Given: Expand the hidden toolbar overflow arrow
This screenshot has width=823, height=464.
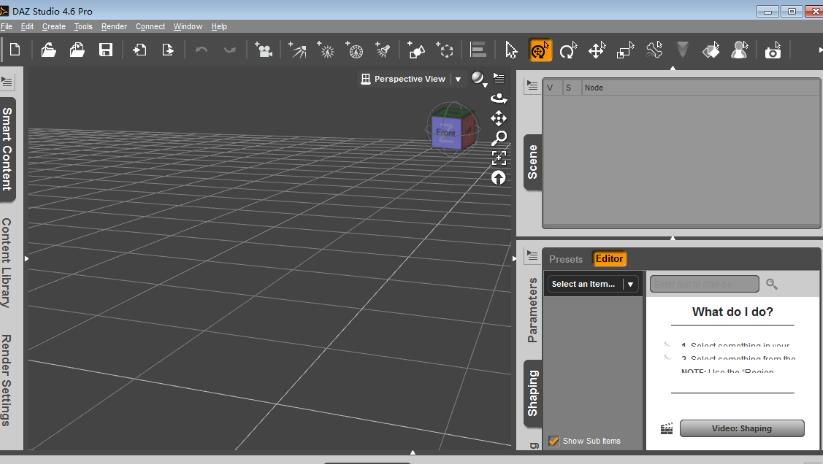Looking at the screenshot, I should pos(819,50).
